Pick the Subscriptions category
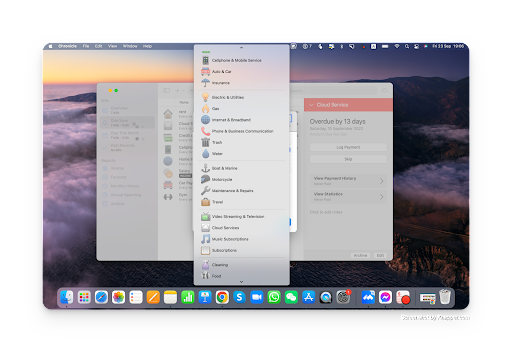512x363 pixels. [242, 250]
